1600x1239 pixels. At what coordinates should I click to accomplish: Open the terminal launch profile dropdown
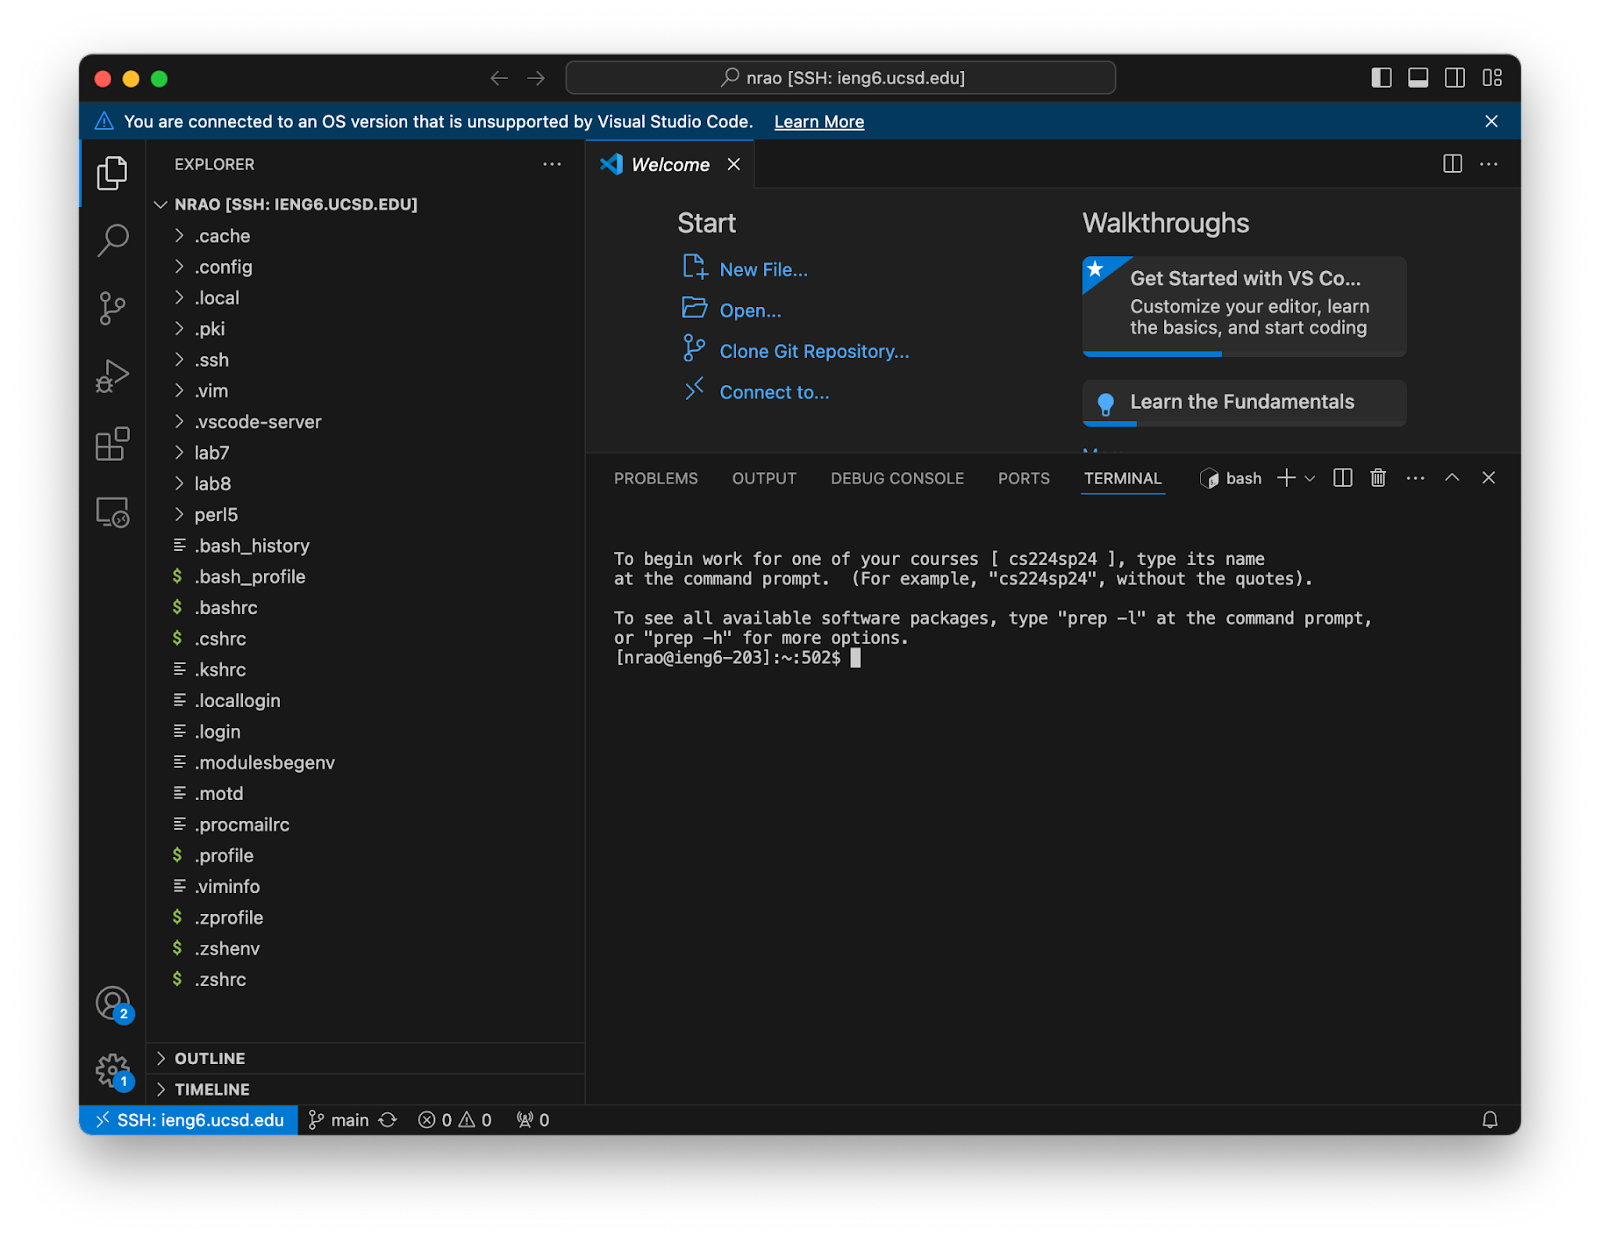point(1310,478)
